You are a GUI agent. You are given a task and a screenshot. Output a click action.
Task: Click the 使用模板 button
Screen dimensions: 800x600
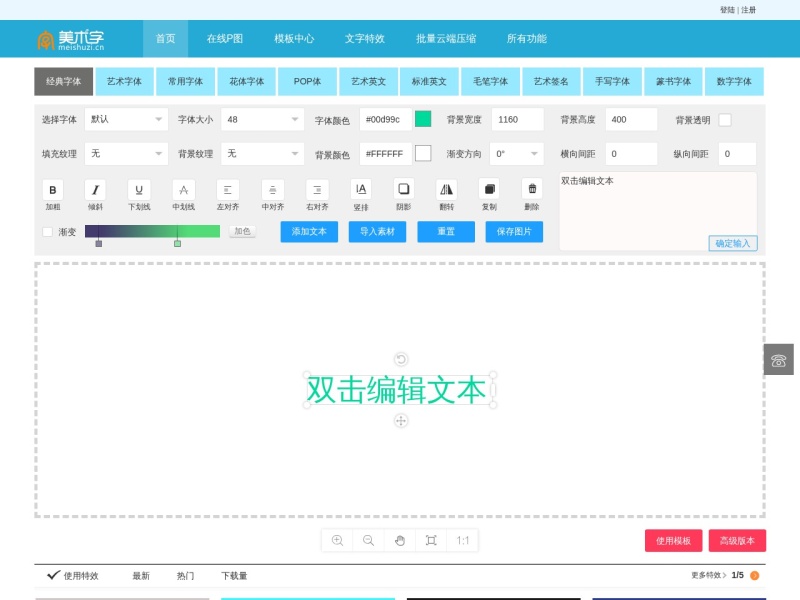(x=673, y=541)
